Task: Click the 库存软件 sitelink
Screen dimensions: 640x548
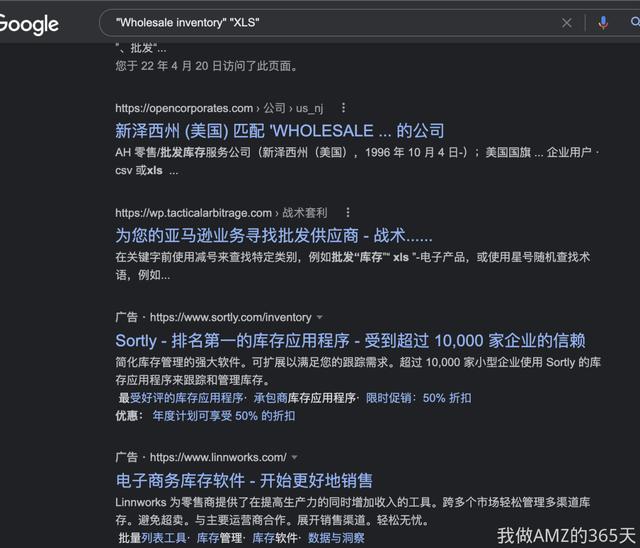Action: pos(275,538)
